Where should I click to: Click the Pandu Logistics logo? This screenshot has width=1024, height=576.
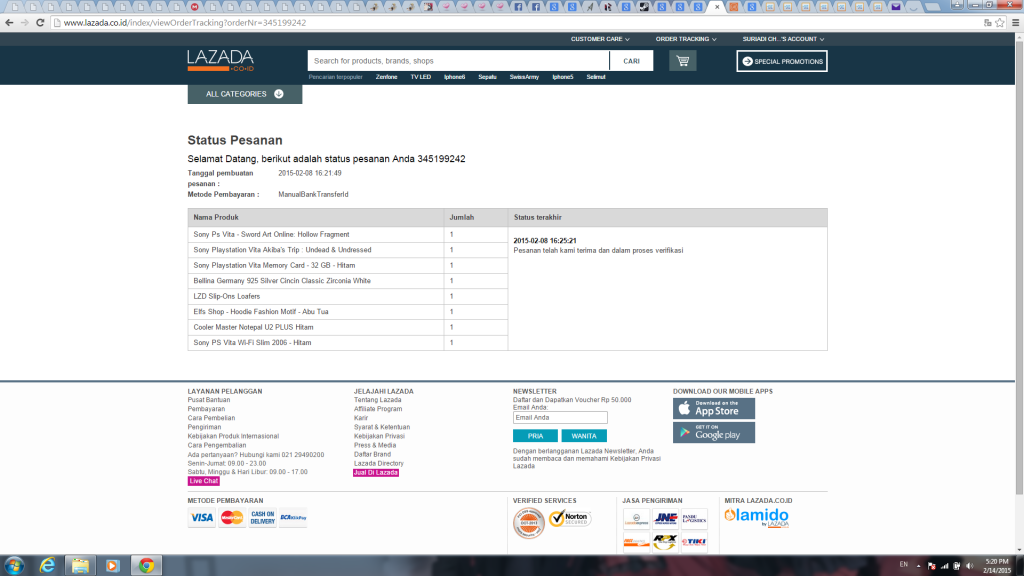[x=694, y=519]
